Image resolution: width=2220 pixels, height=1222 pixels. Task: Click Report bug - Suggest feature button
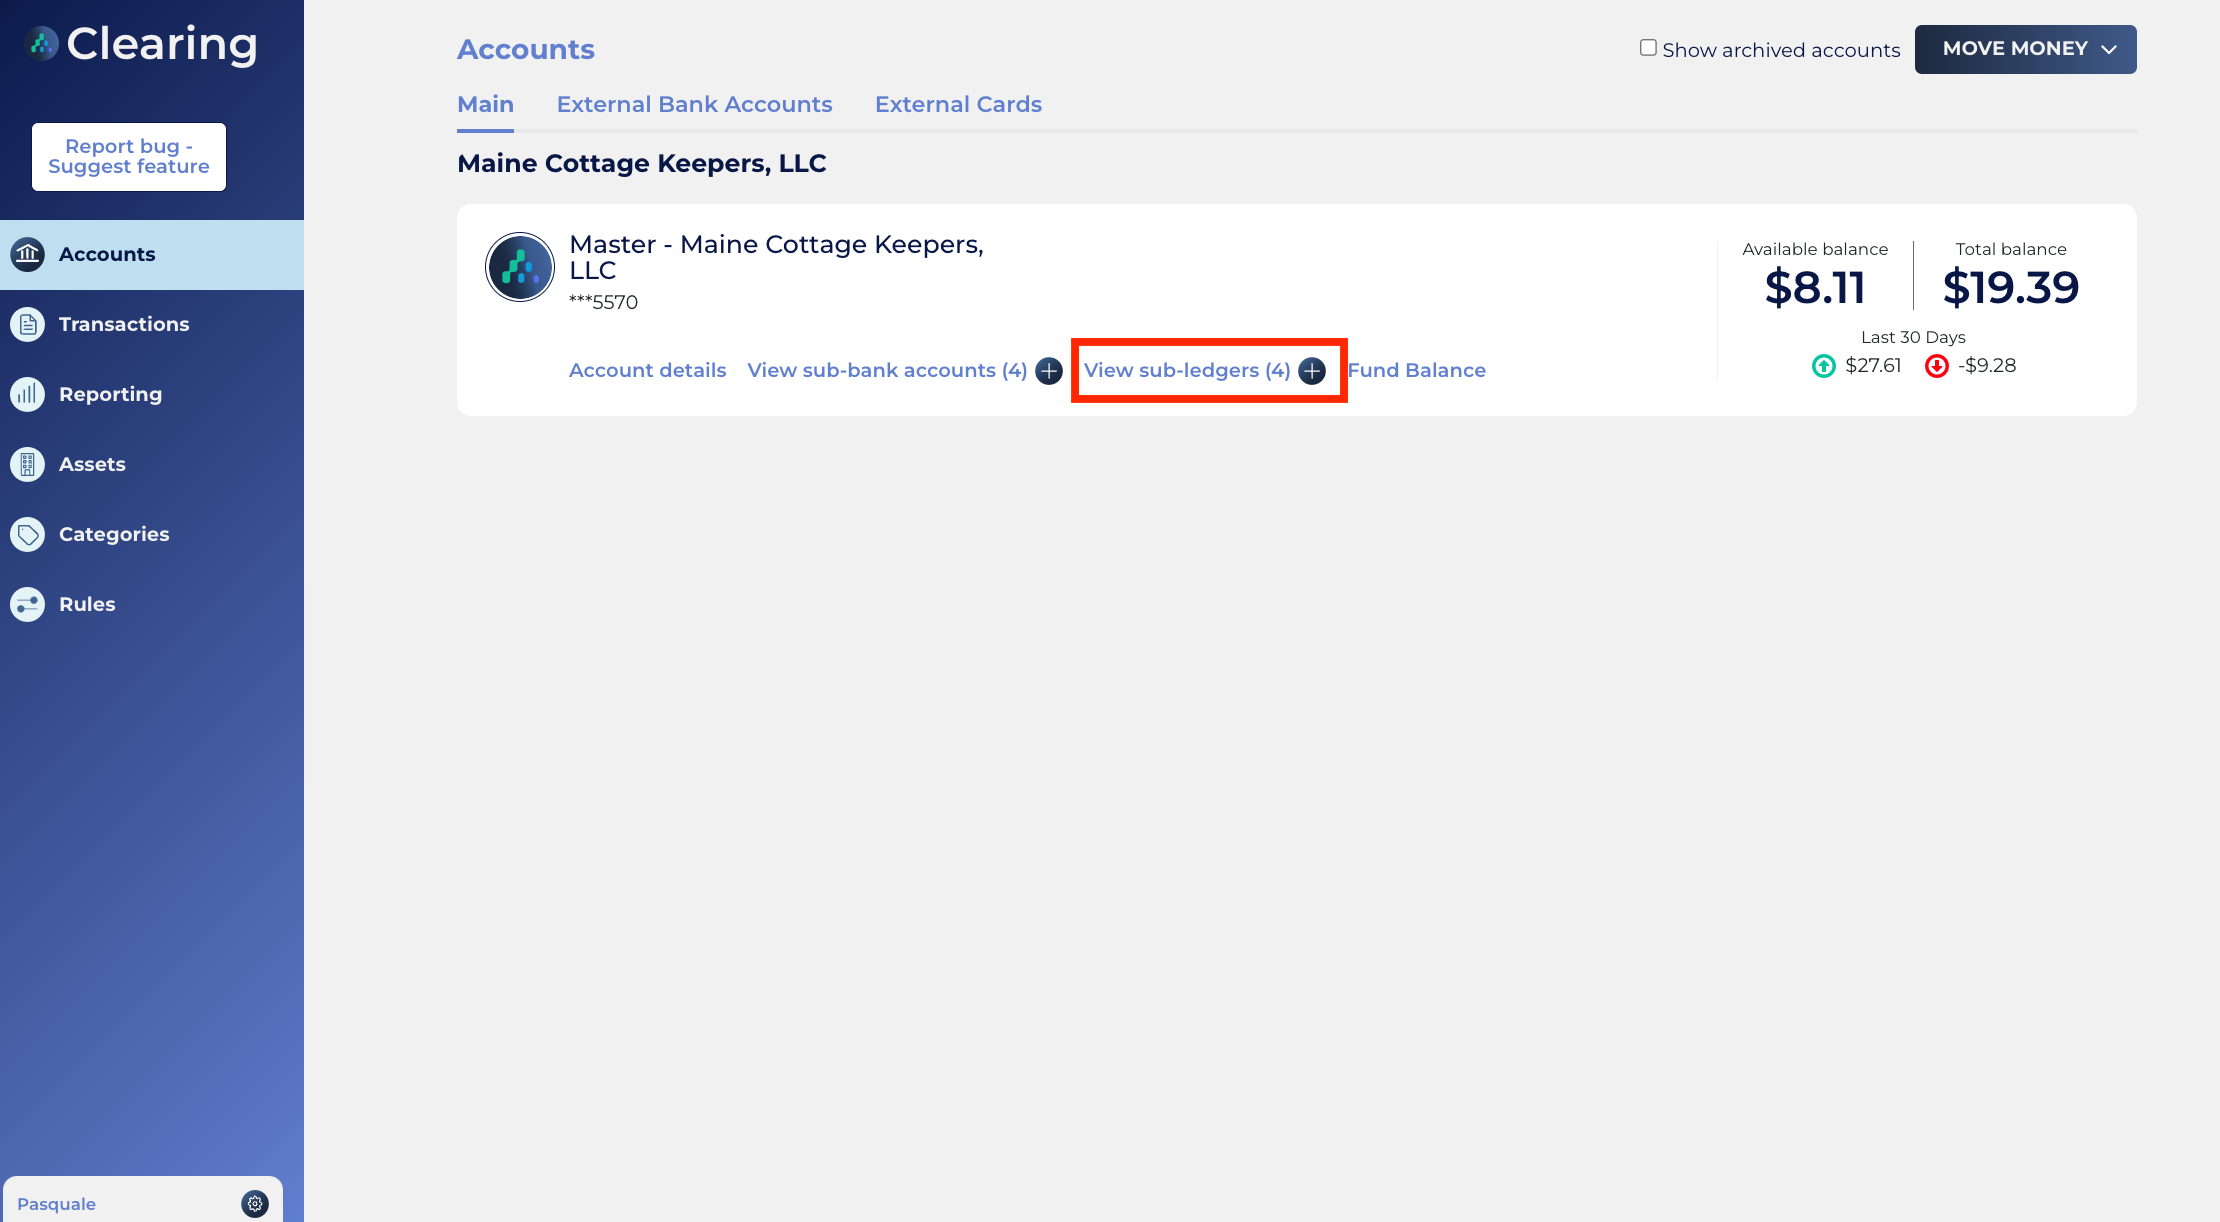(x=129, y=157)
